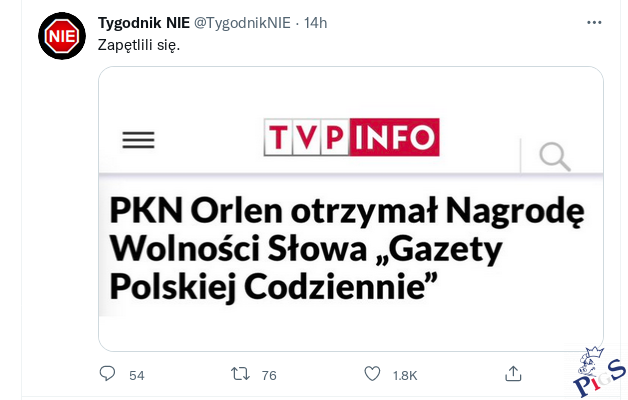View the 54 replies count
The height and width of the screenshot is (400, 628).
(x=137, y=375)
